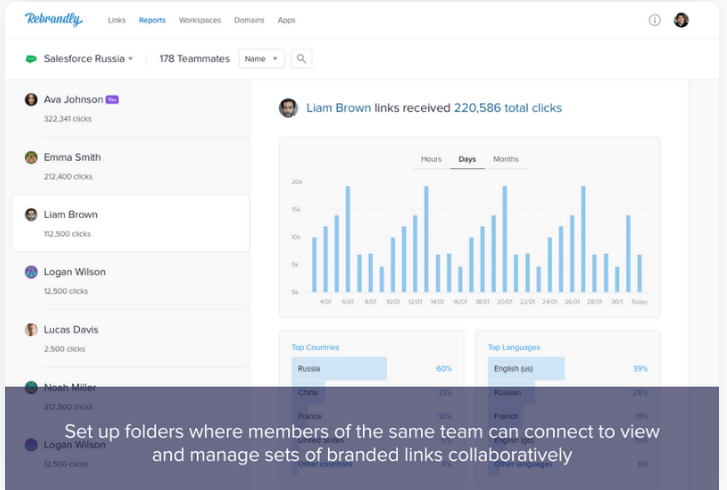Open the info help icon
The width and height of the screenshot is (727, 490).
coord(655,20)
